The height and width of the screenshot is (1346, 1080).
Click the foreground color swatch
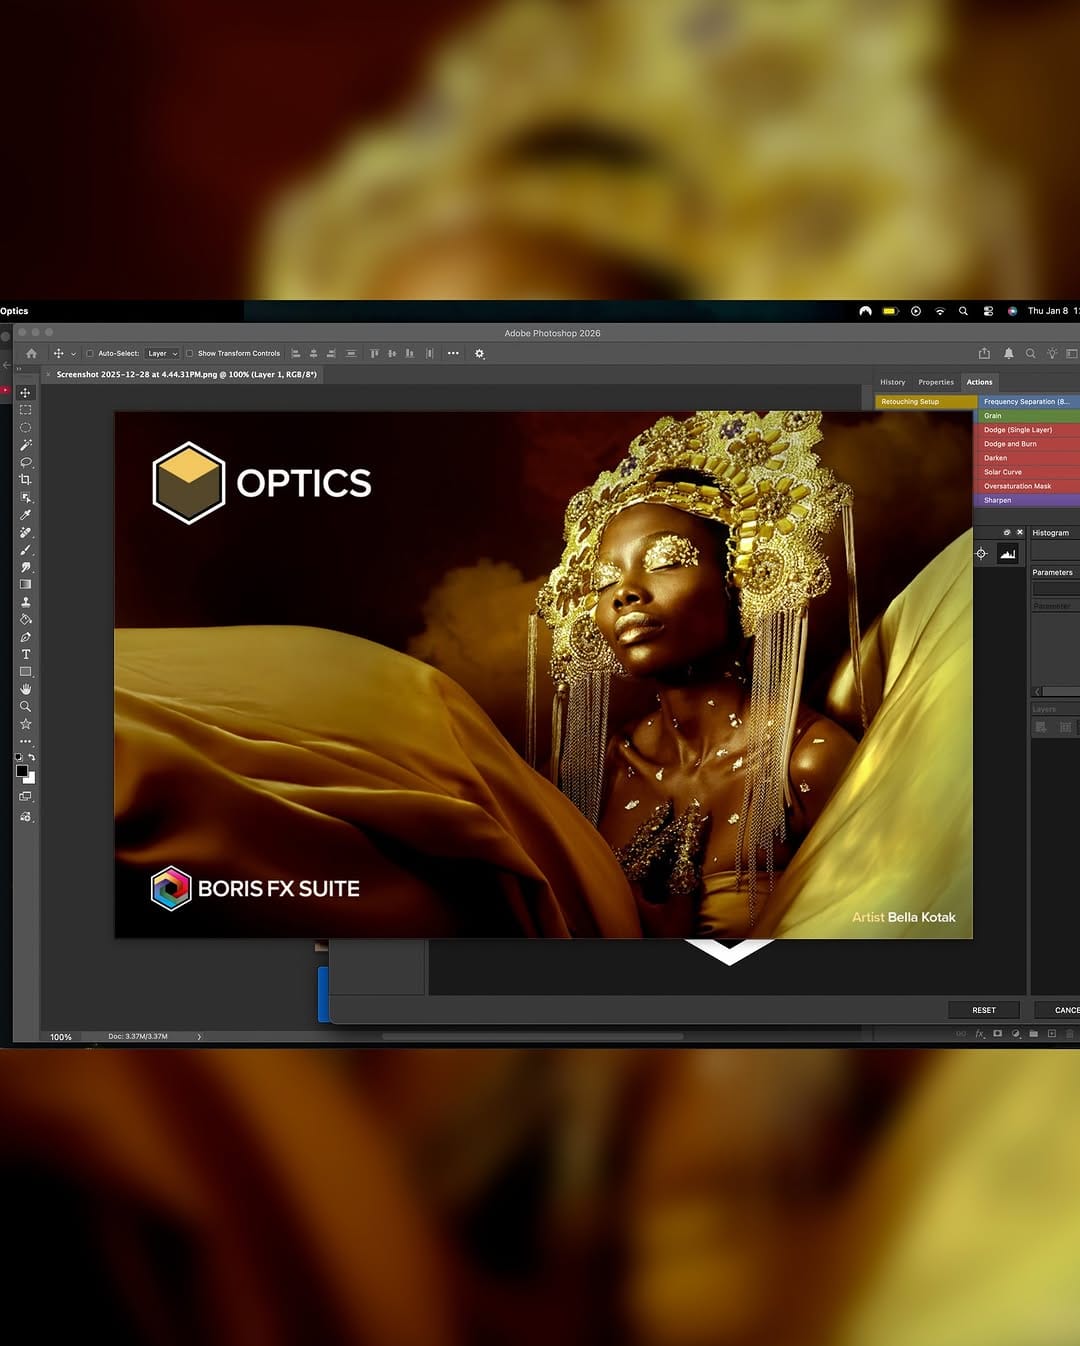(x=21, y=770)
